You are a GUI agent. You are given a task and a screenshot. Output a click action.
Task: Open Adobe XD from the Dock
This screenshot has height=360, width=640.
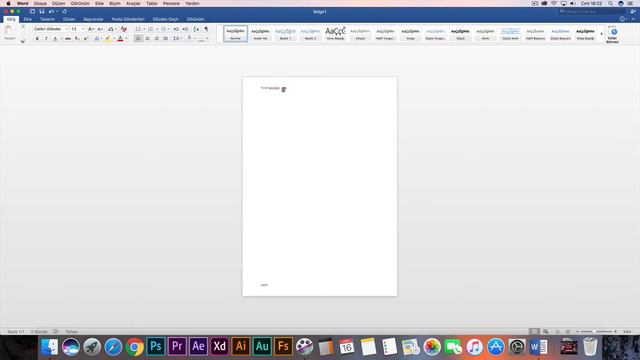point(219,346)
